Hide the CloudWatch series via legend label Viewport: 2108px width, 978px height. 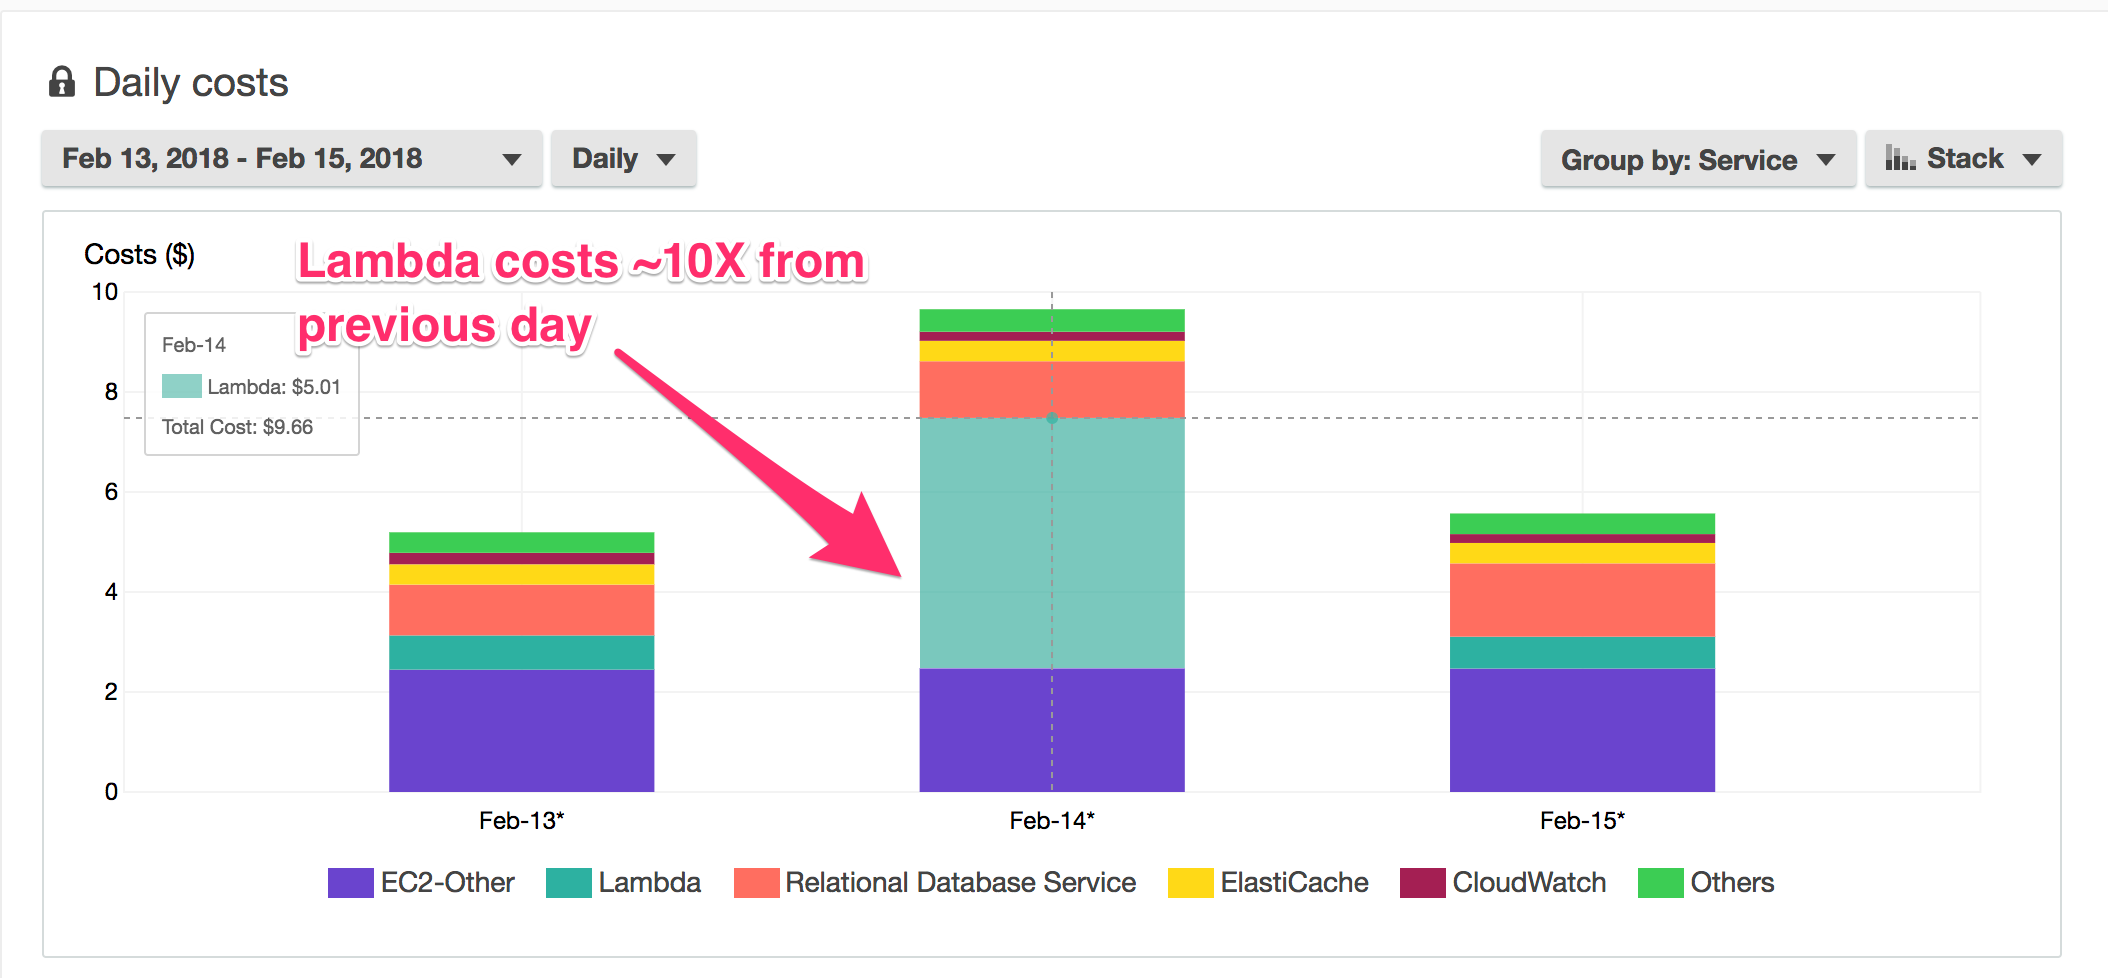point(1529,883)
